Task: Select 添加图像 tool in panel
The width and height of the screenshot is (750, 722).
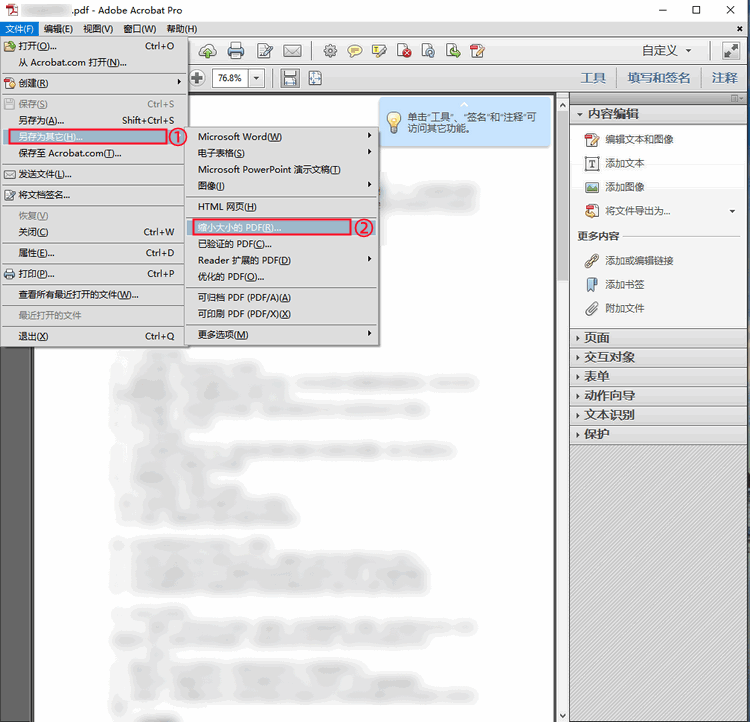Action: click(x=615, y=187)
